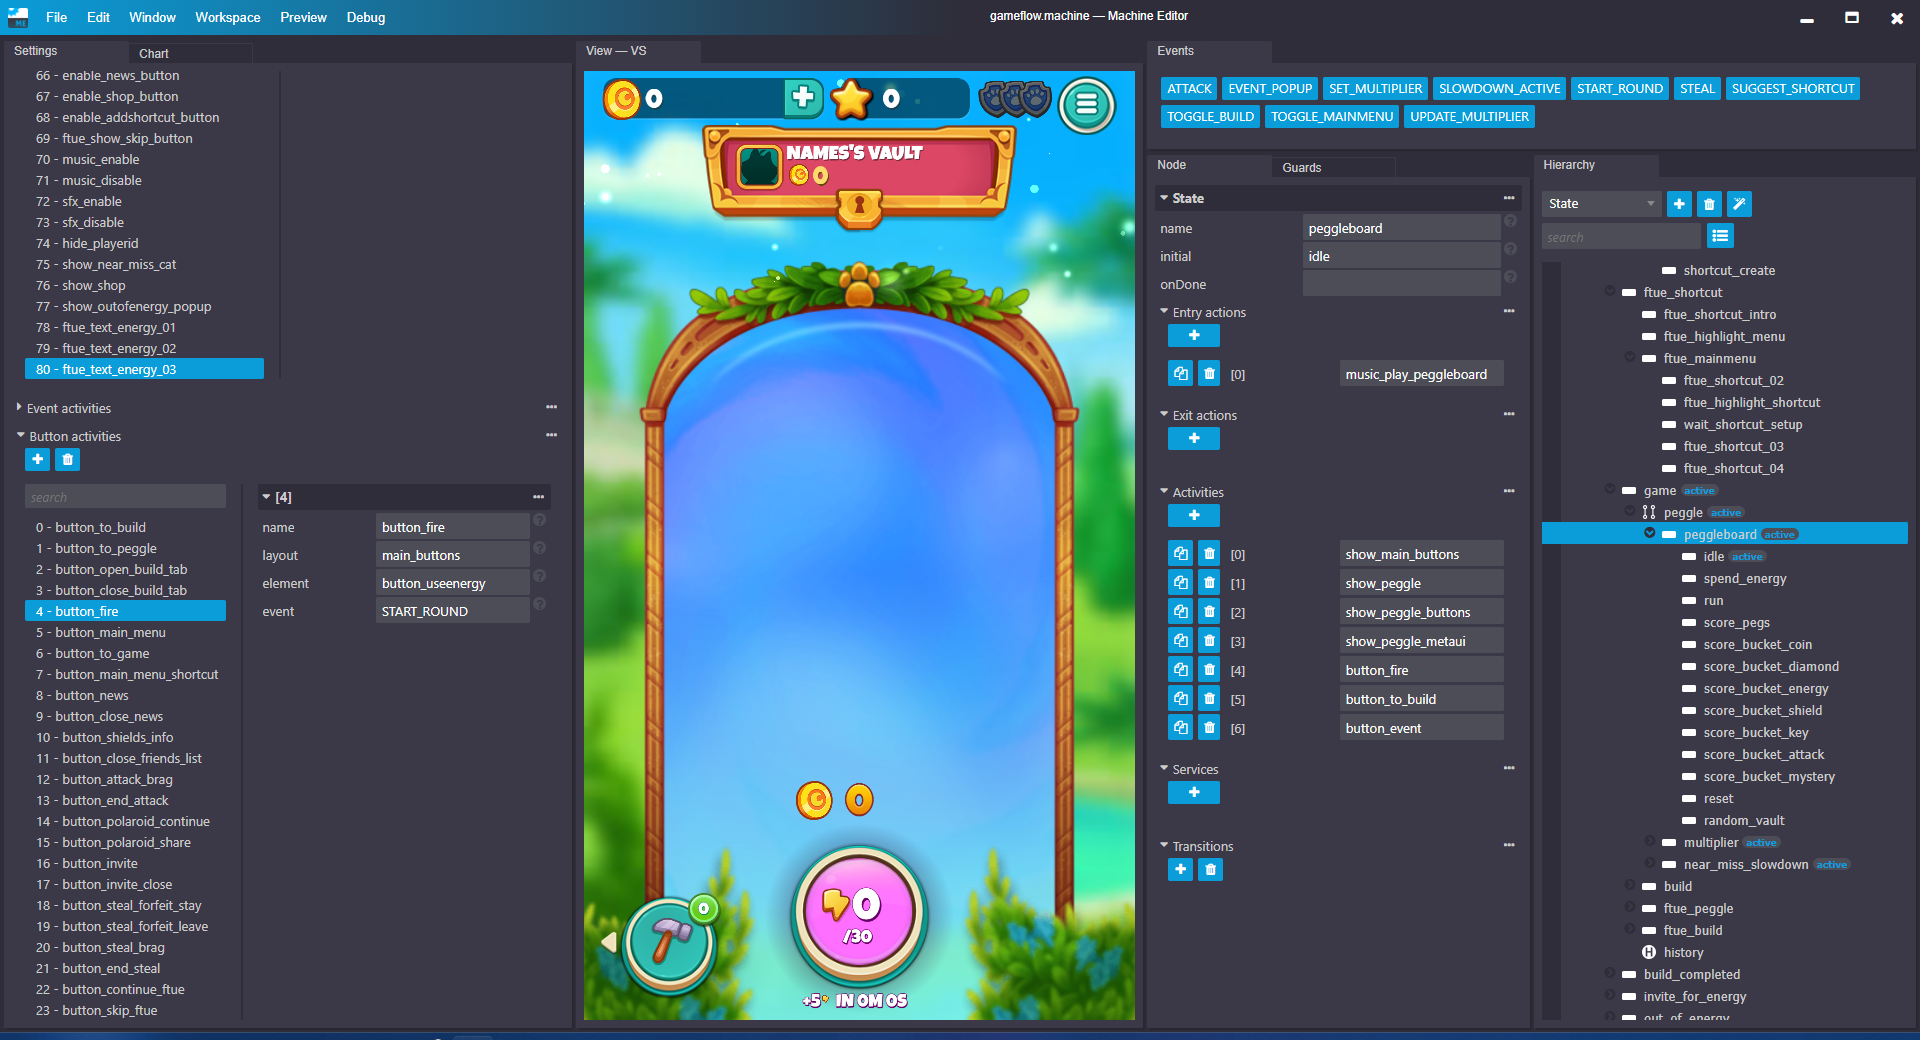Tap the hammer build button in preview
The height and width of the screenshot is (1040, 1920).
click(670, 944)
